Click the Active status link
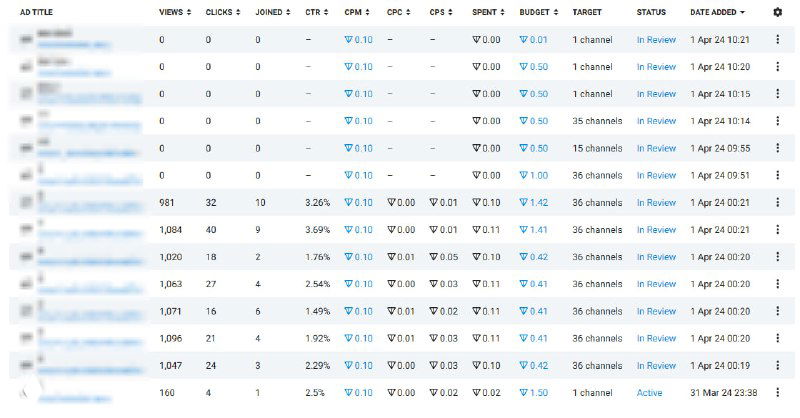This screenshot has height=418, width=800. (649, 393)
